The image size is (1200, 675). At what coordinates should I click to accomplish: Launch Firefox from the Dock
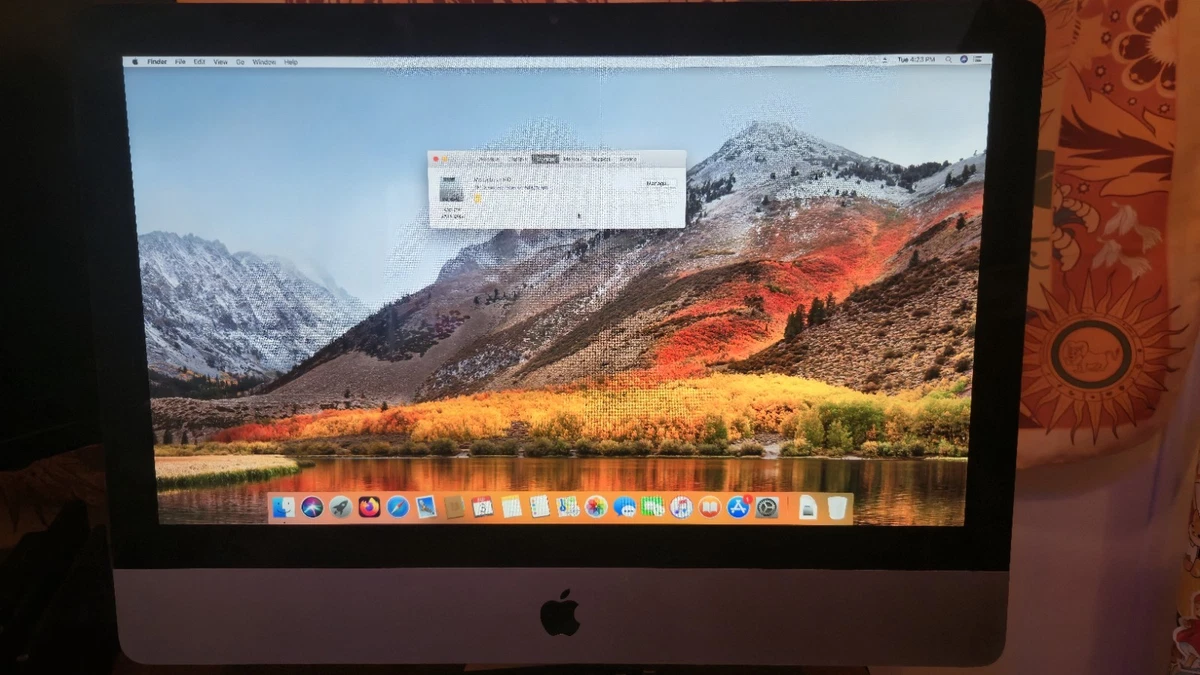(x=369, y=507)
